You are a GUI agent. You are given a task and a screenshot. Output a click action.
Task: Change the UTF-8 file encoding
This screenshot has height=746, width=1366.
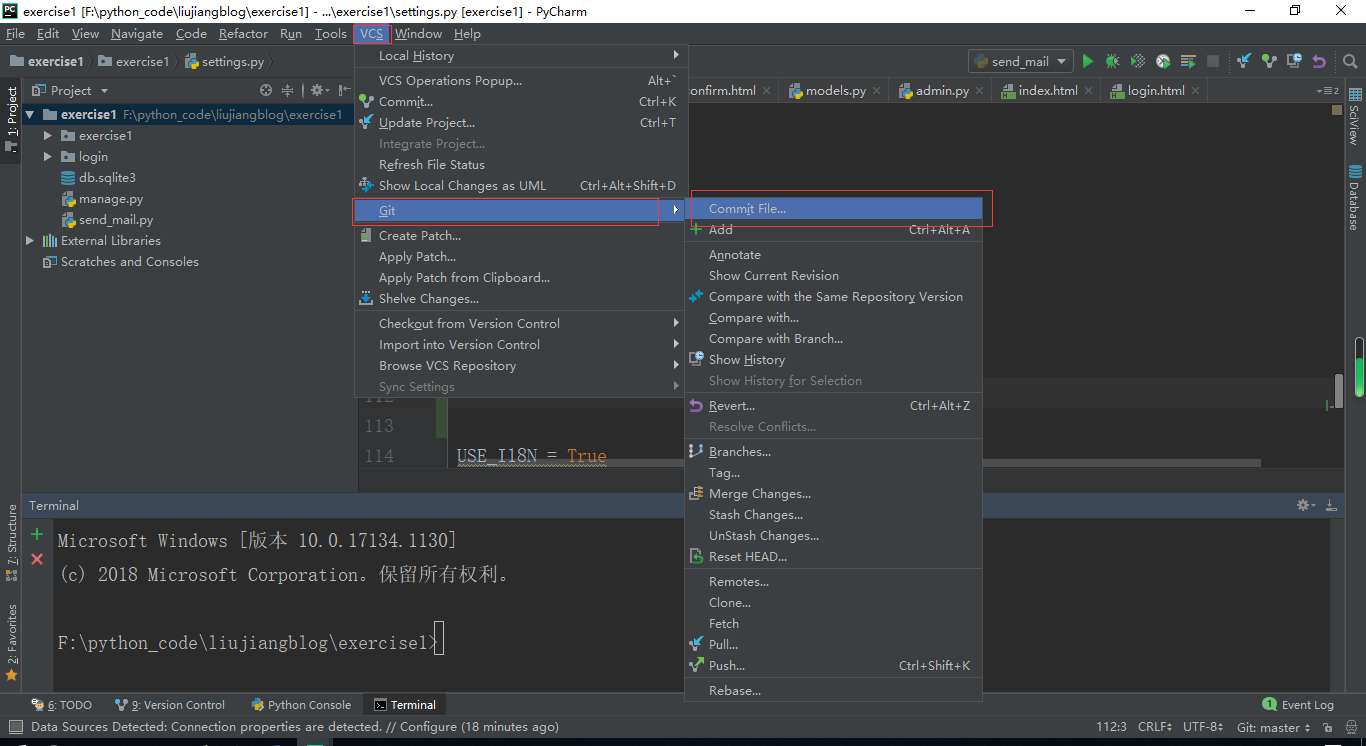(1202, 727)
